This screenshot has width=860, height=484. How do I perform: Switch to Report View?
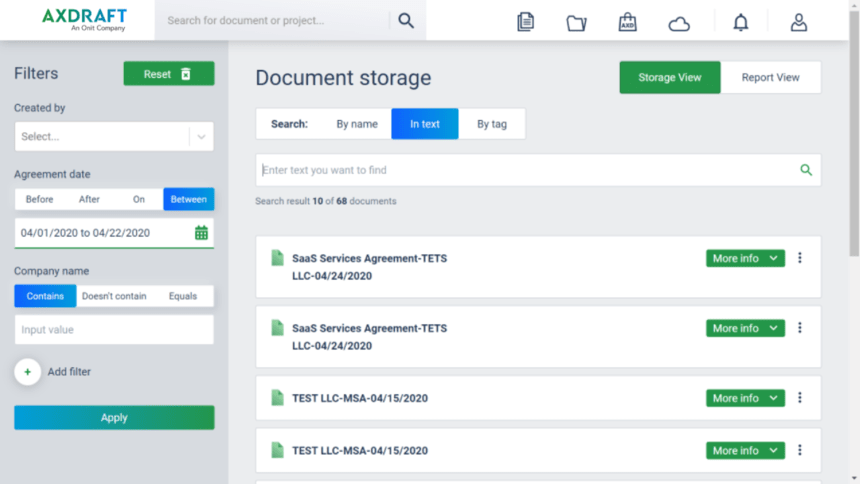[770, 77]
